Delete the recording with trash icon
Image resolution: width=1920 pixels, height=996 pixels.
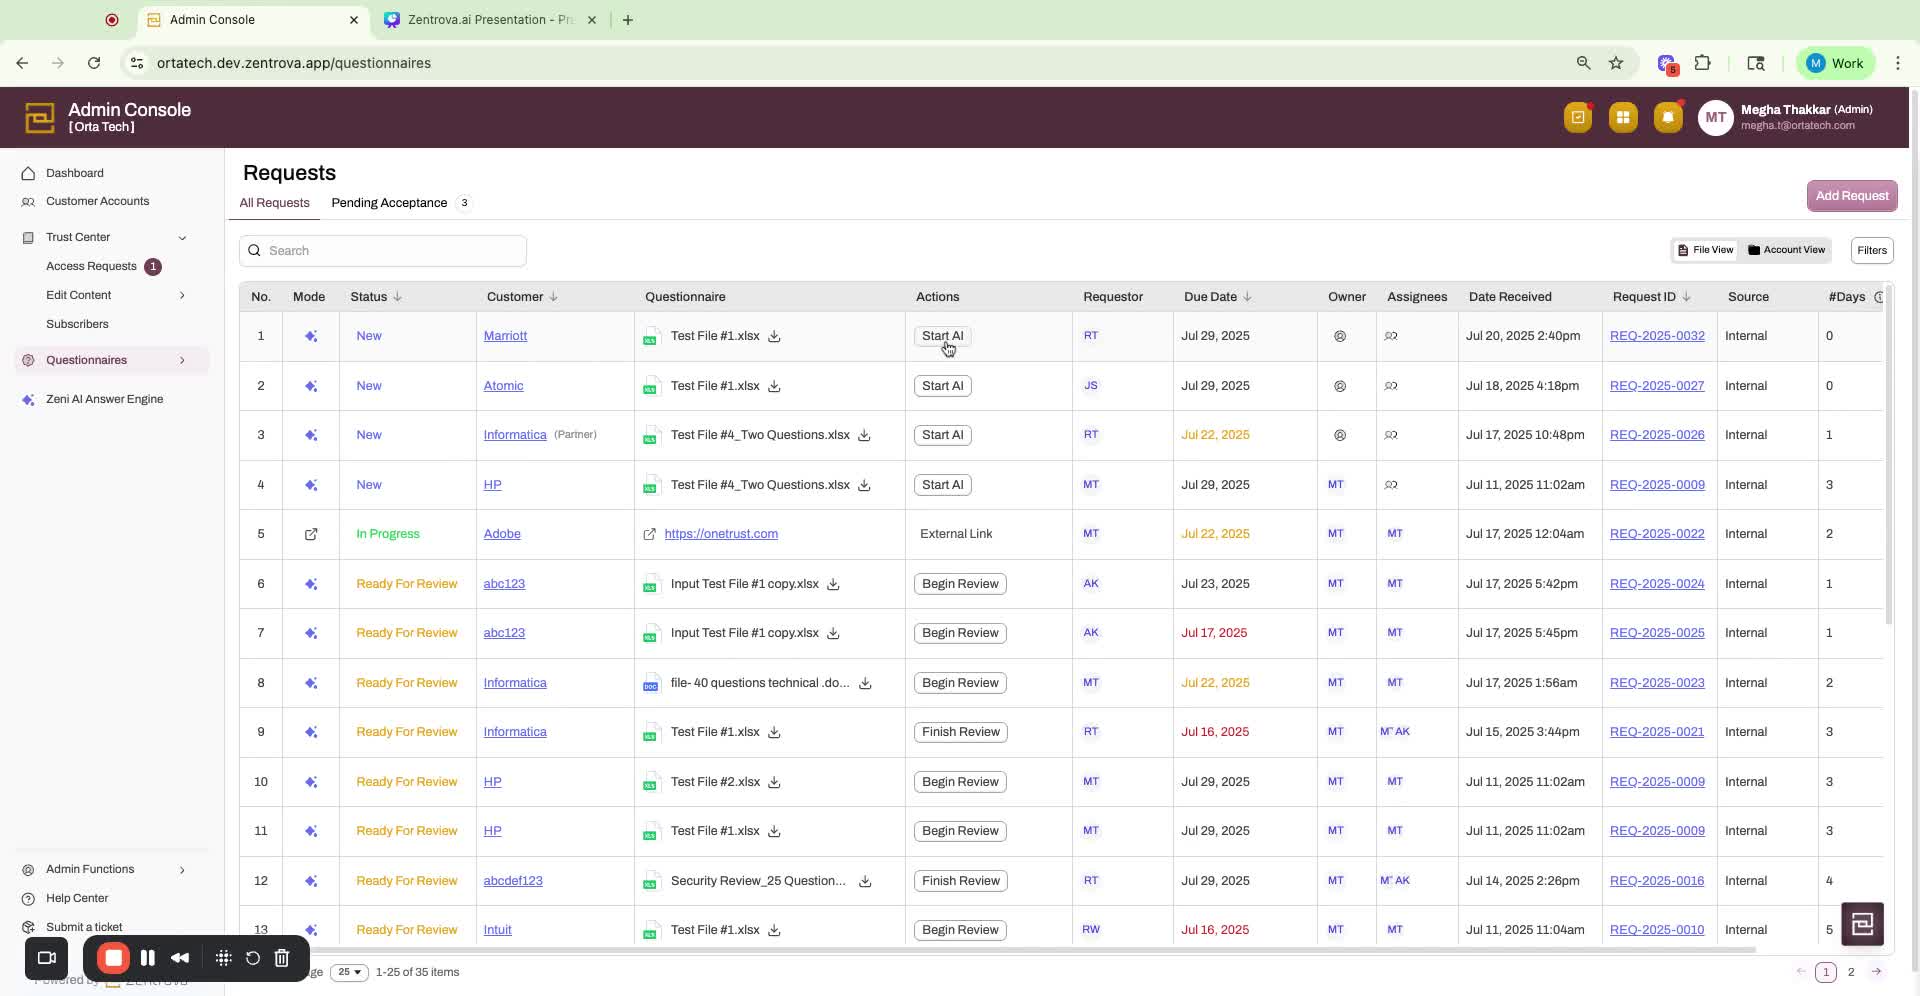[x=282, y=958]
